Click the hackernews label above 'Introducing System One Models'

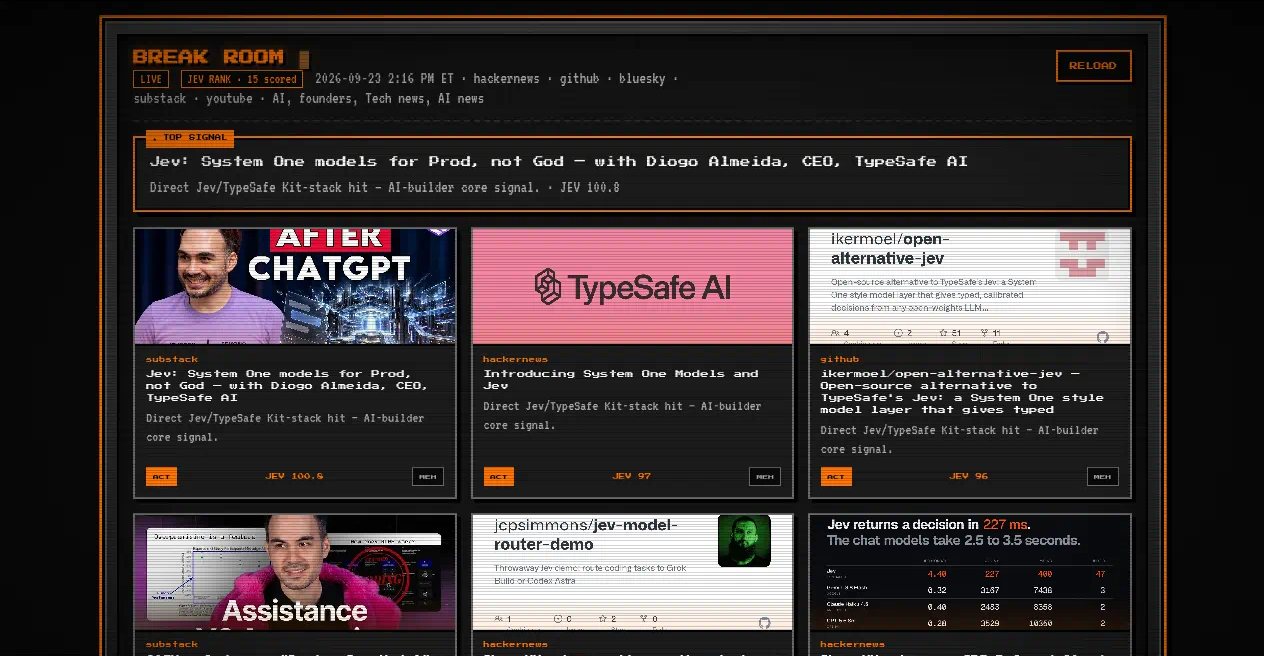(x=515, y=359)
